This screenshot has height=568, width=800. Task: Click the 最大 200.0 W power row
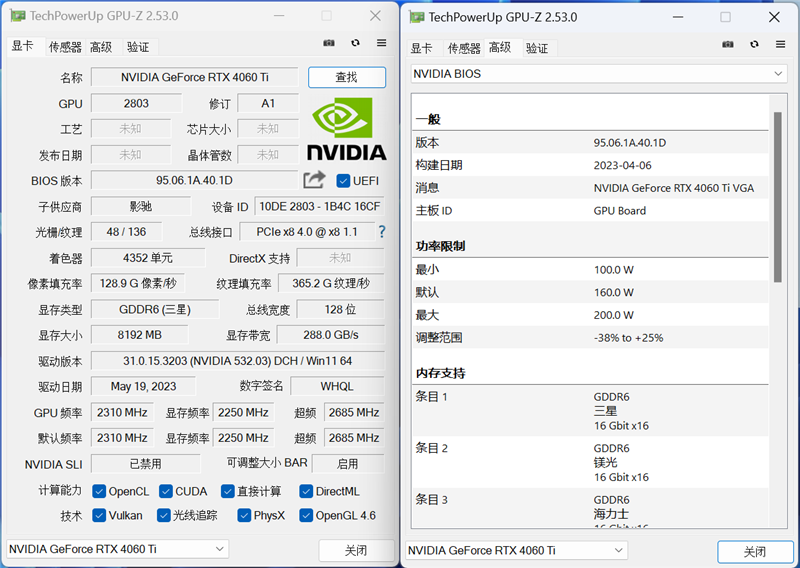(x=590, y=315)
